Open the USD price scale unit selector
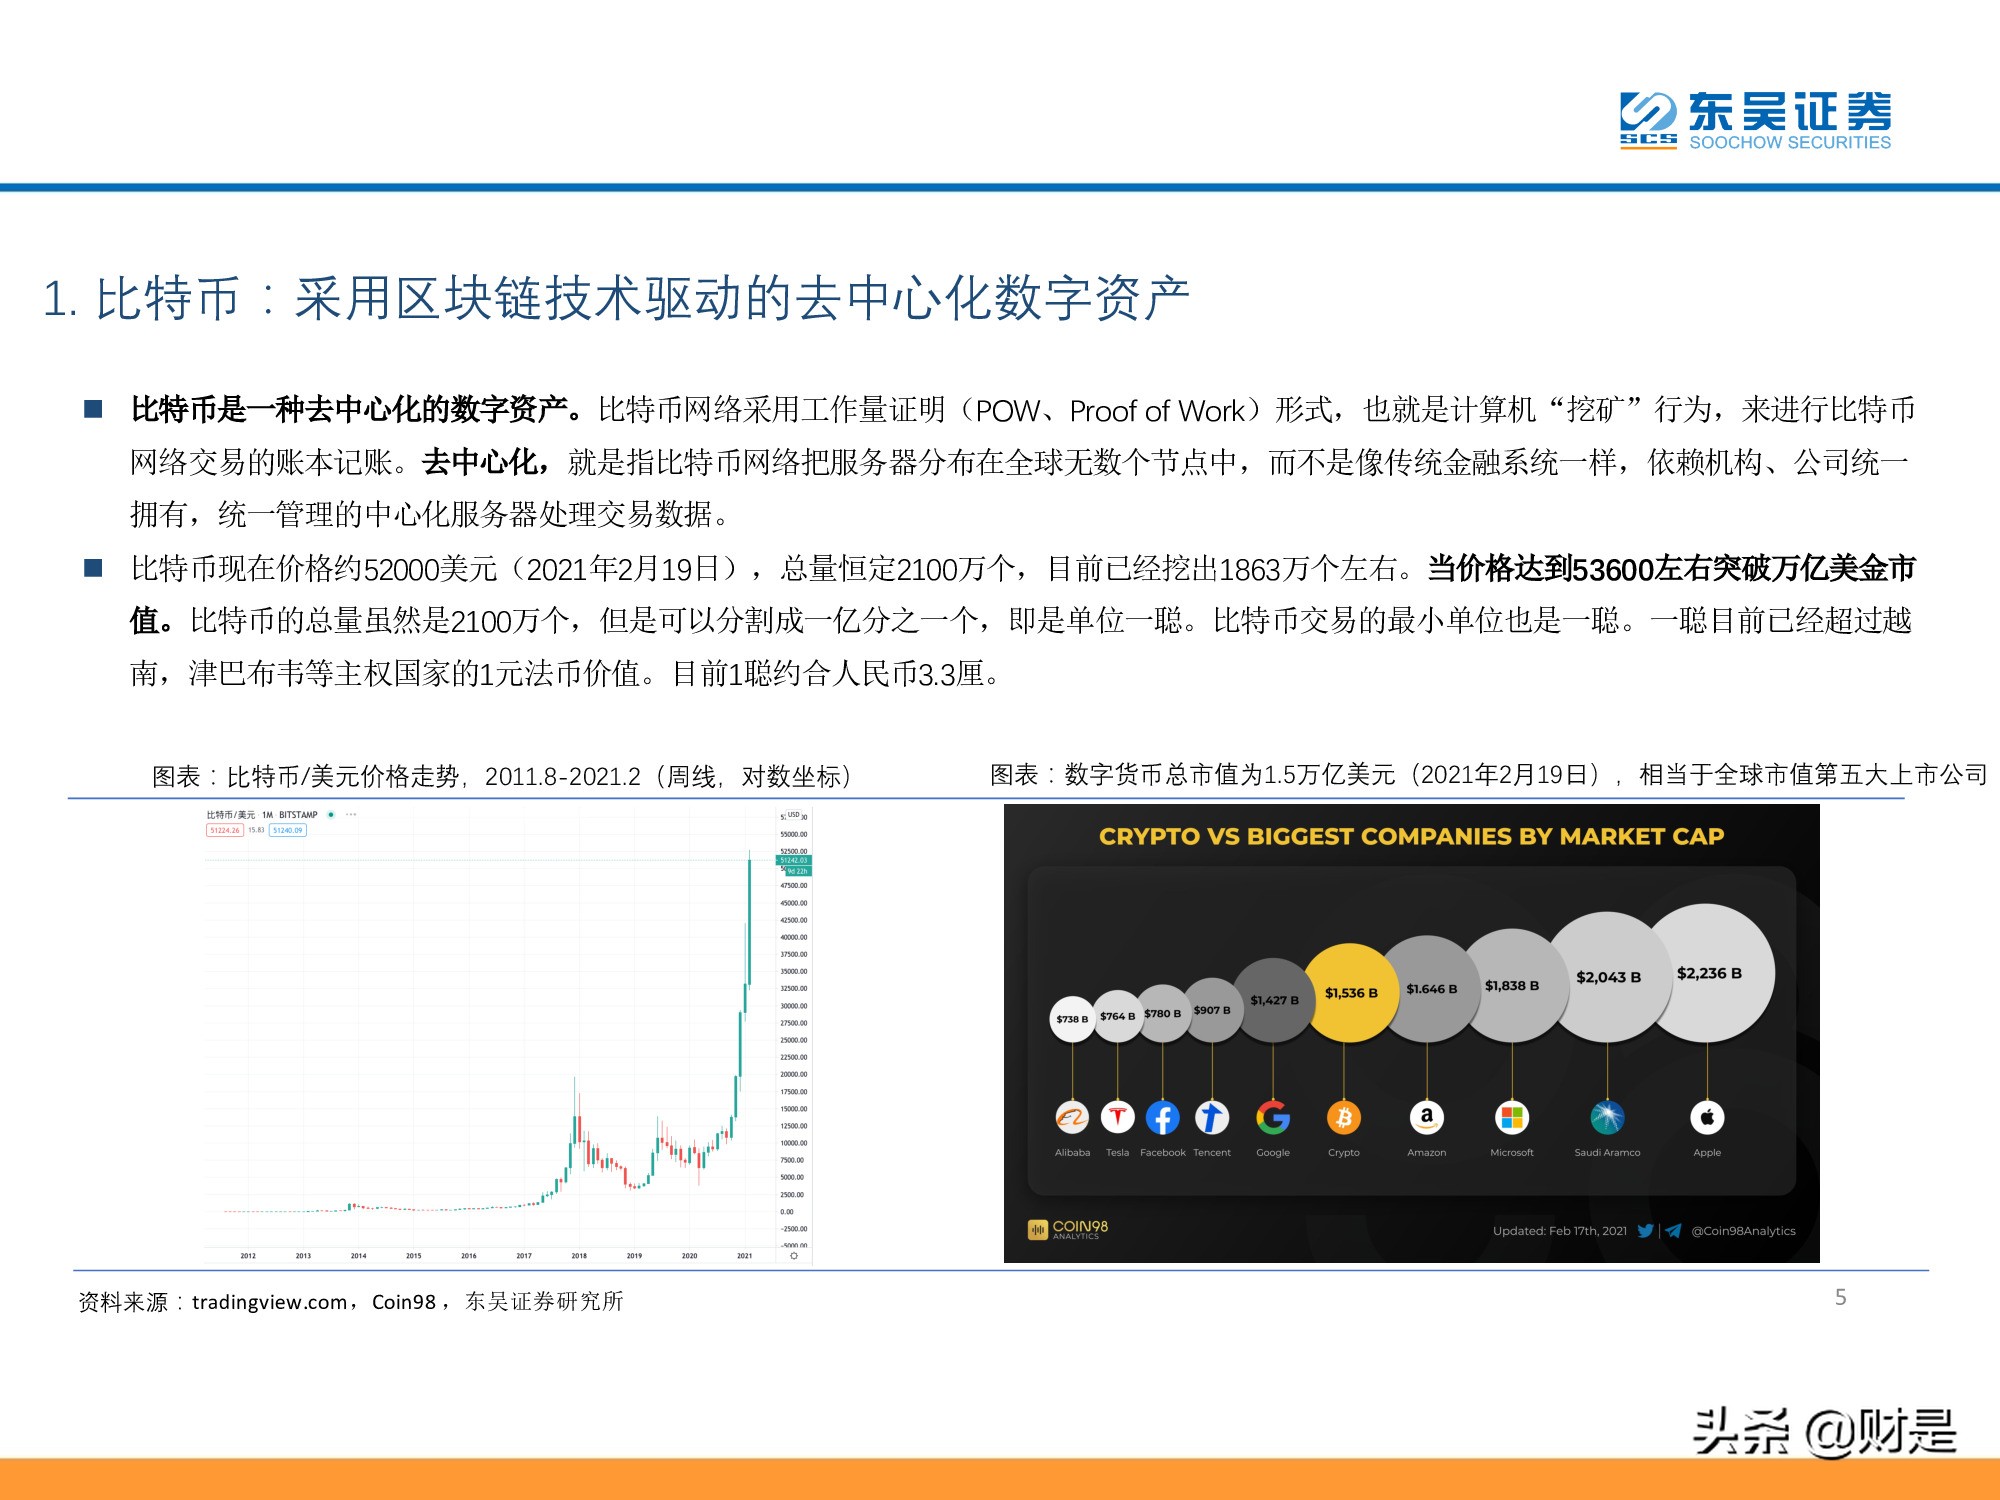Viewport: 2000px width, 1500px height. pyautogui.click(x=793, y=816)
